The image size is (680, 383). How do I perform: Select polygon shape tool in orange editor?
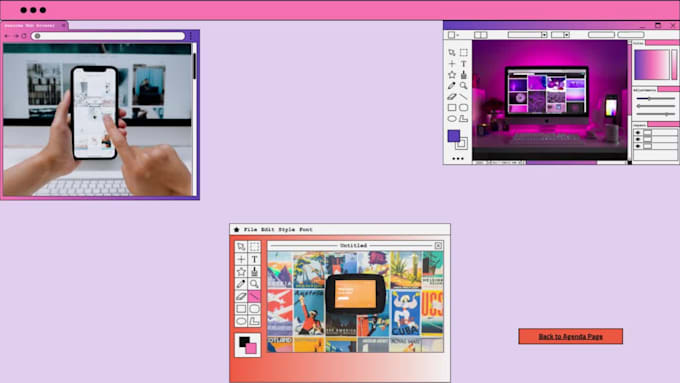(x=254, y=321)
